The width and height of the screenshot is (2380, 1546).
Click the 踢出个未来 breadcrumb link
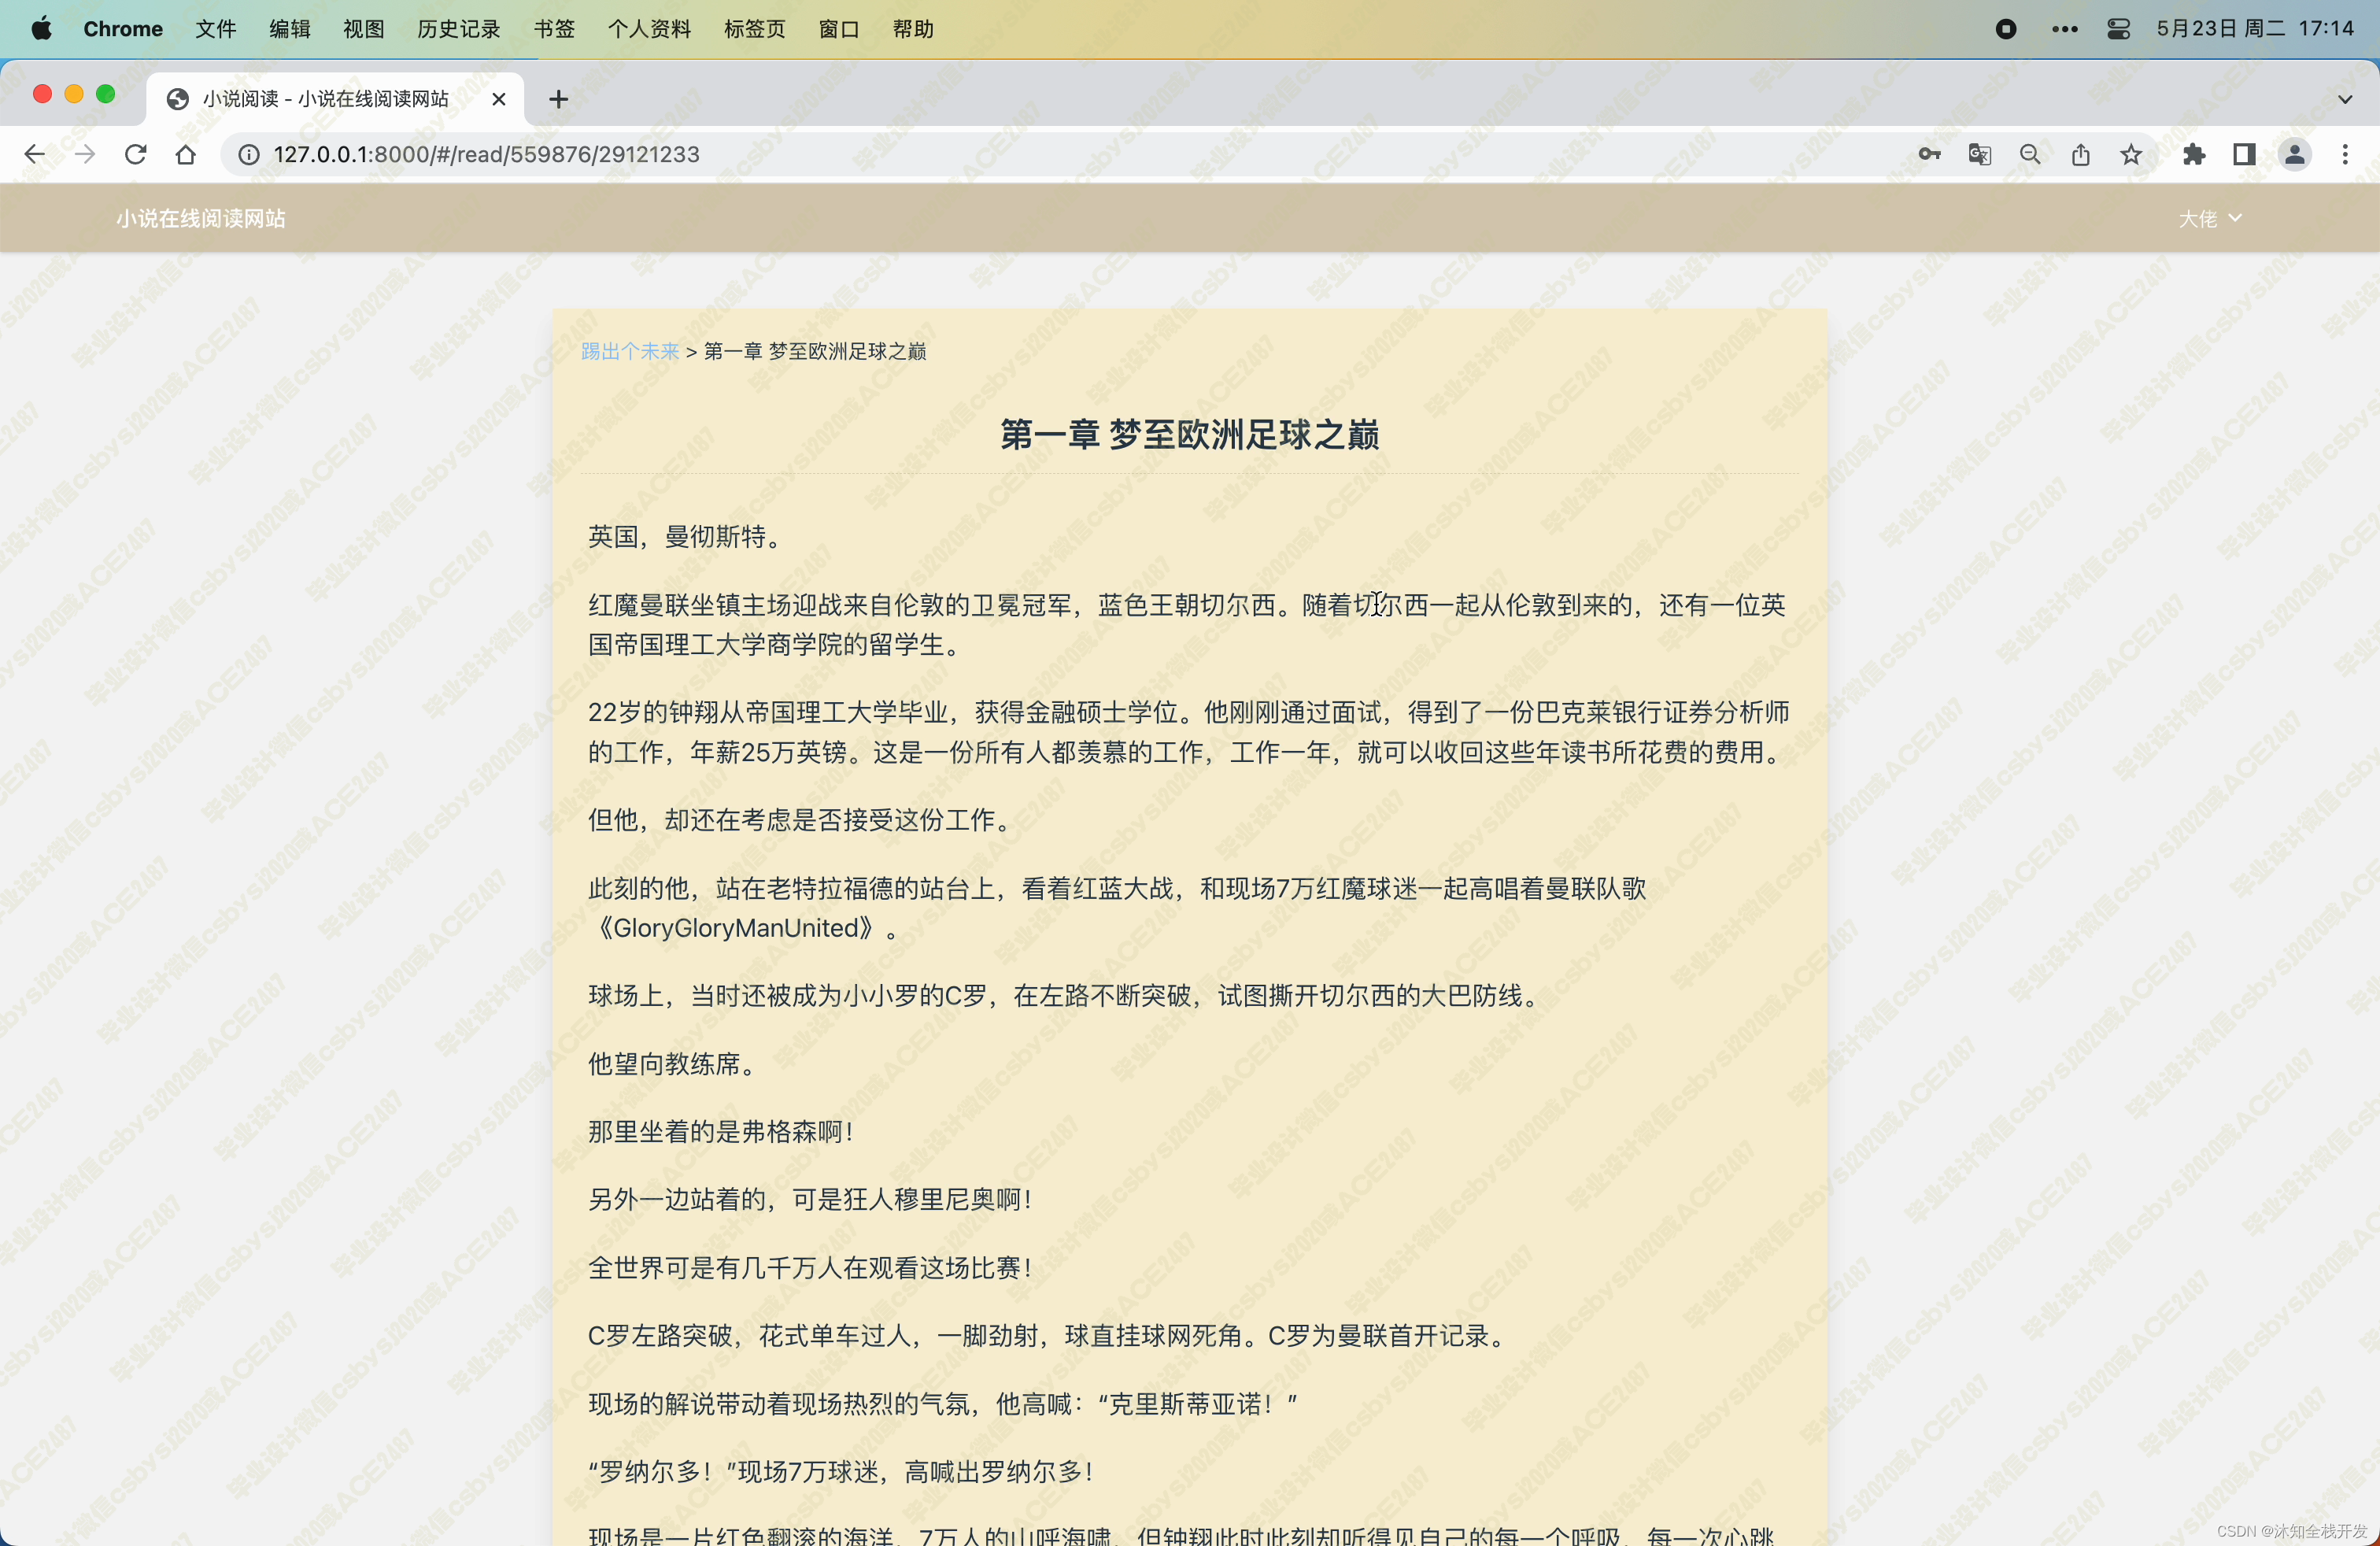coord(630,351)
